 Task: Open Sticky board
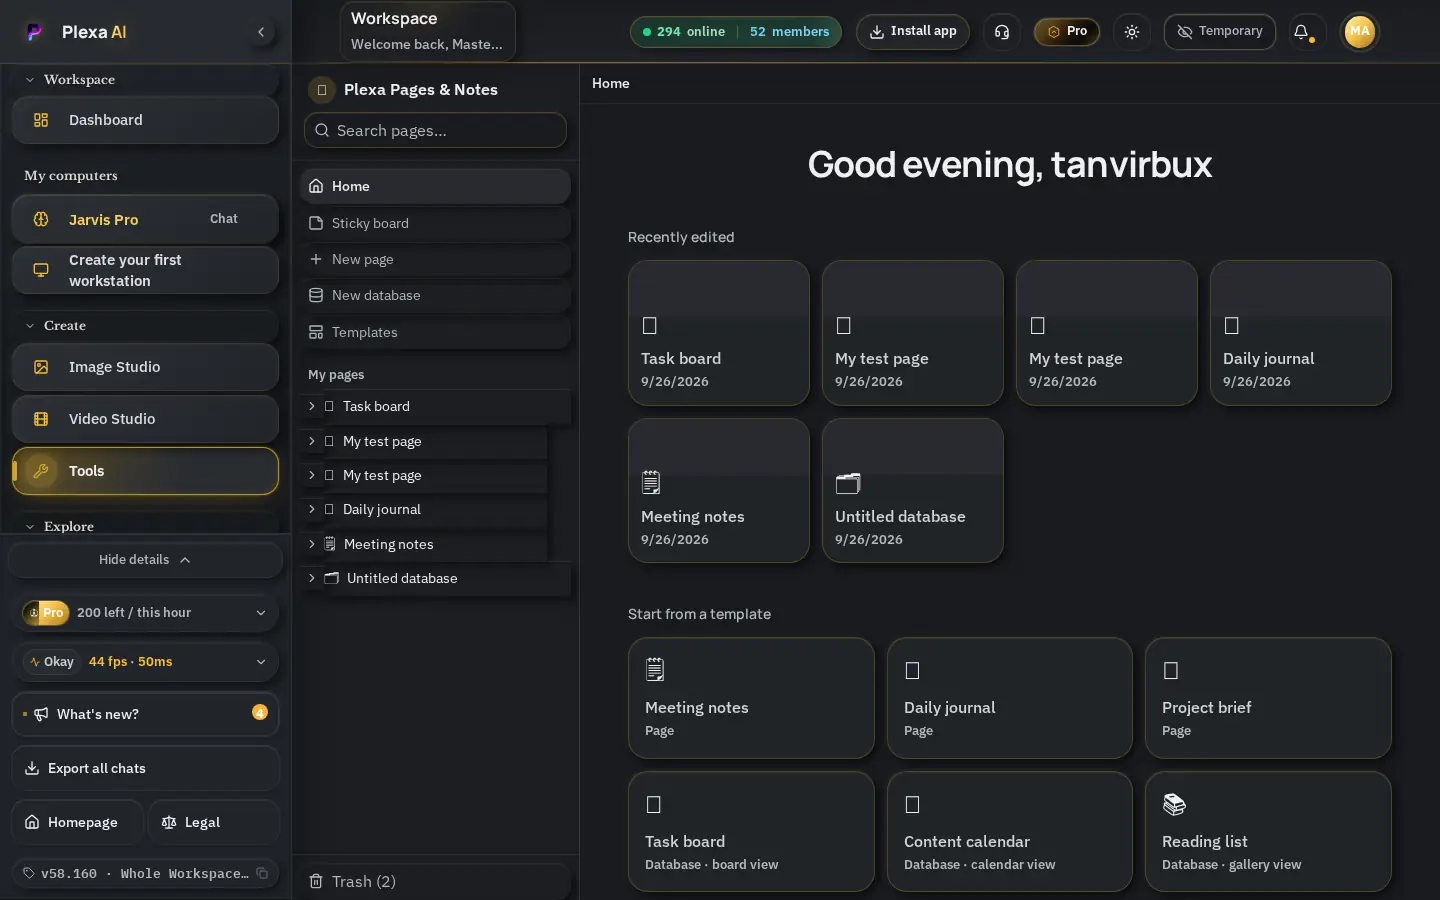click(435, 223)
